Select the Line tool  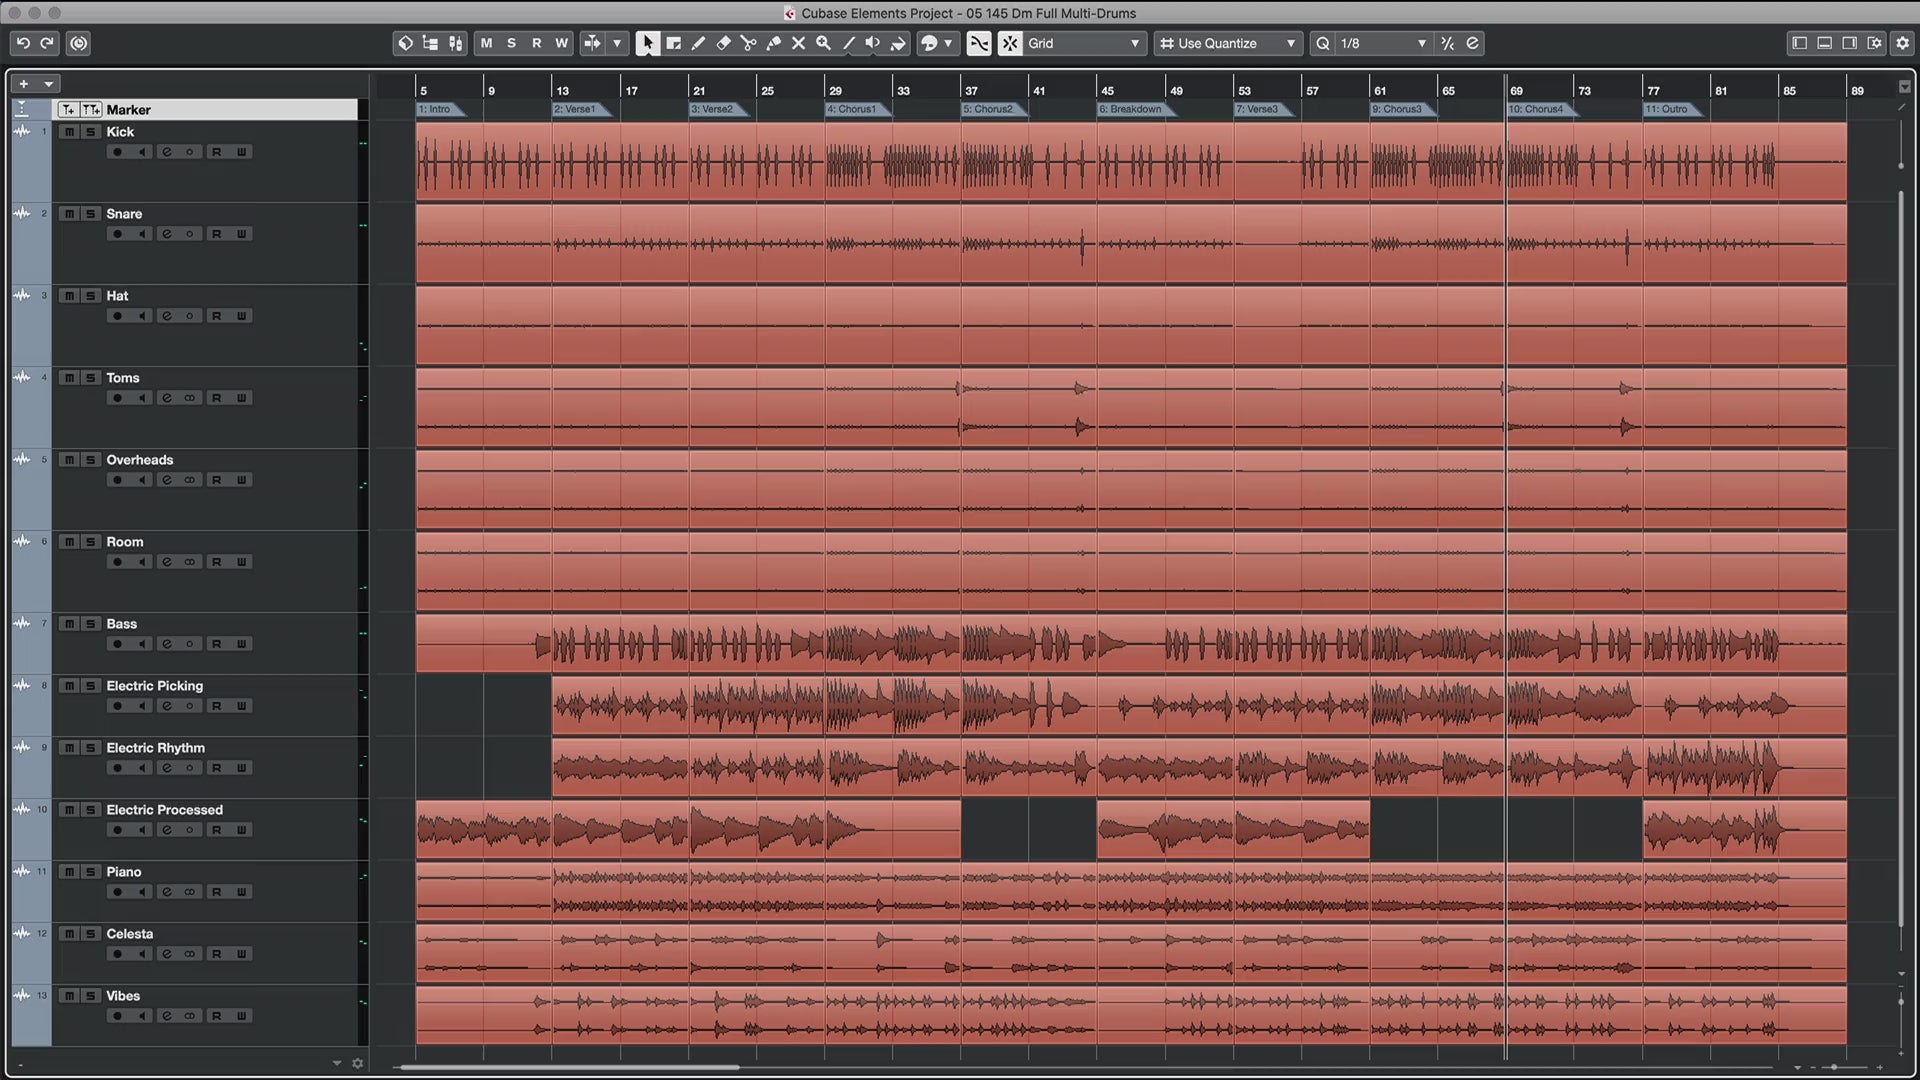[x=848, y=43]
